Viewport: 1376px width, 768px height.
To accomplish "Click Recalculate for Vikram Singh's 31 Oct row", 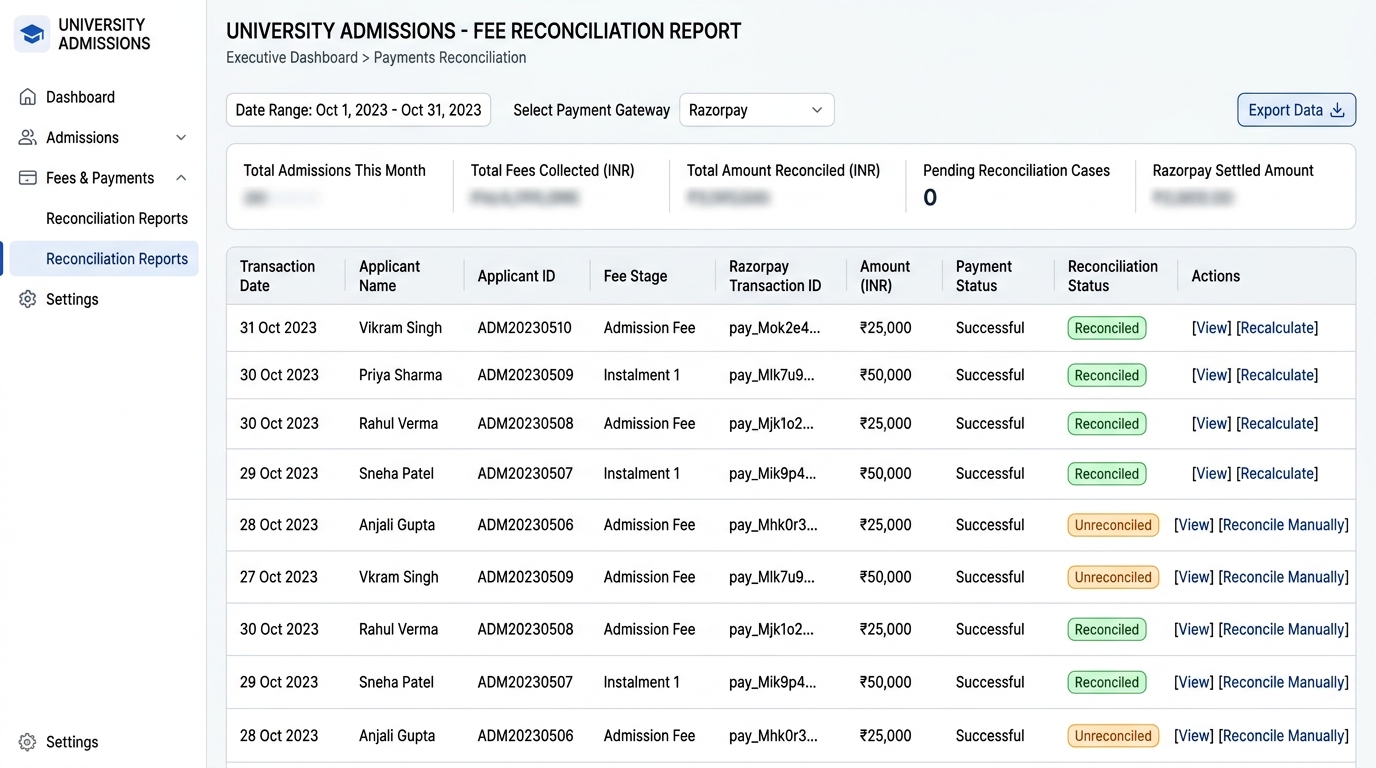I will (1277, 328).
